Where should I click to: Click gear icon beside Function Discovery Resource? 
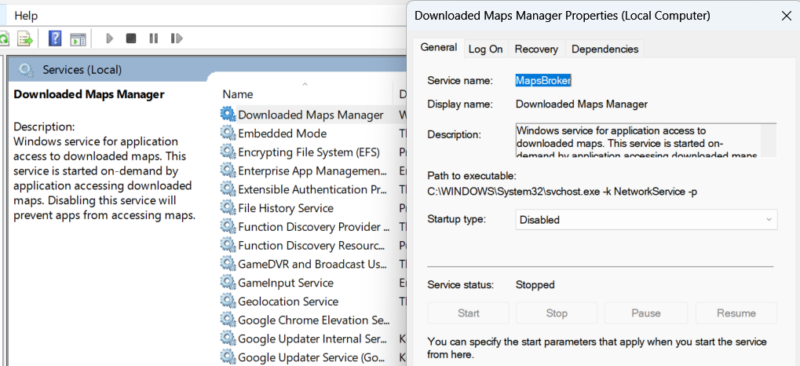click(228, 246)
